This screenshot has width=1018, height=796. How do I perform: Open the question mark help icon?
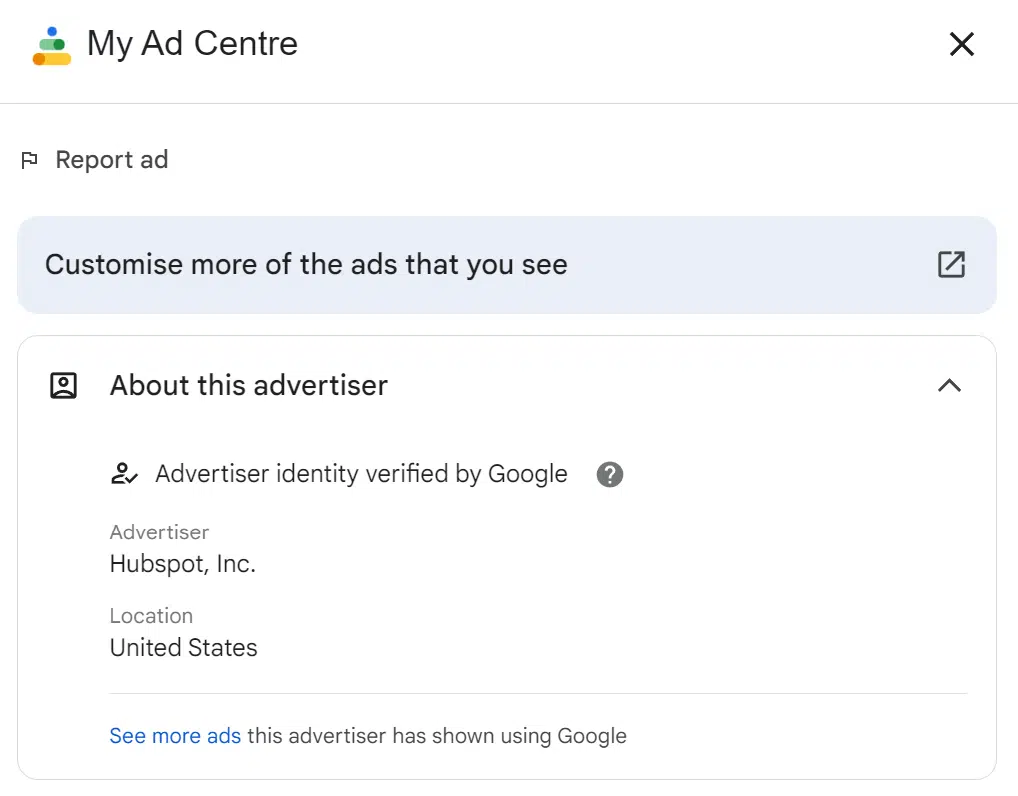610,474
